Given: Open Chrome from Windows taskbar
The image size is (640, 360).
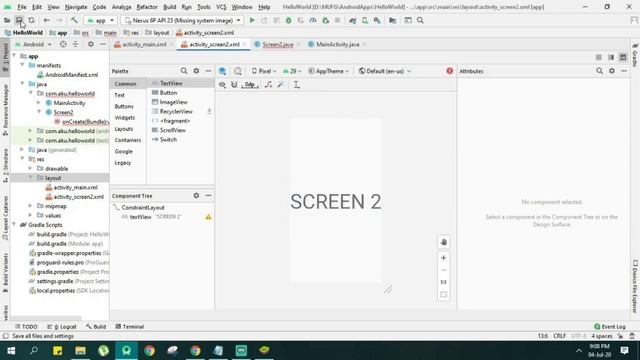Looking at the screenshot, I should 149,350.
